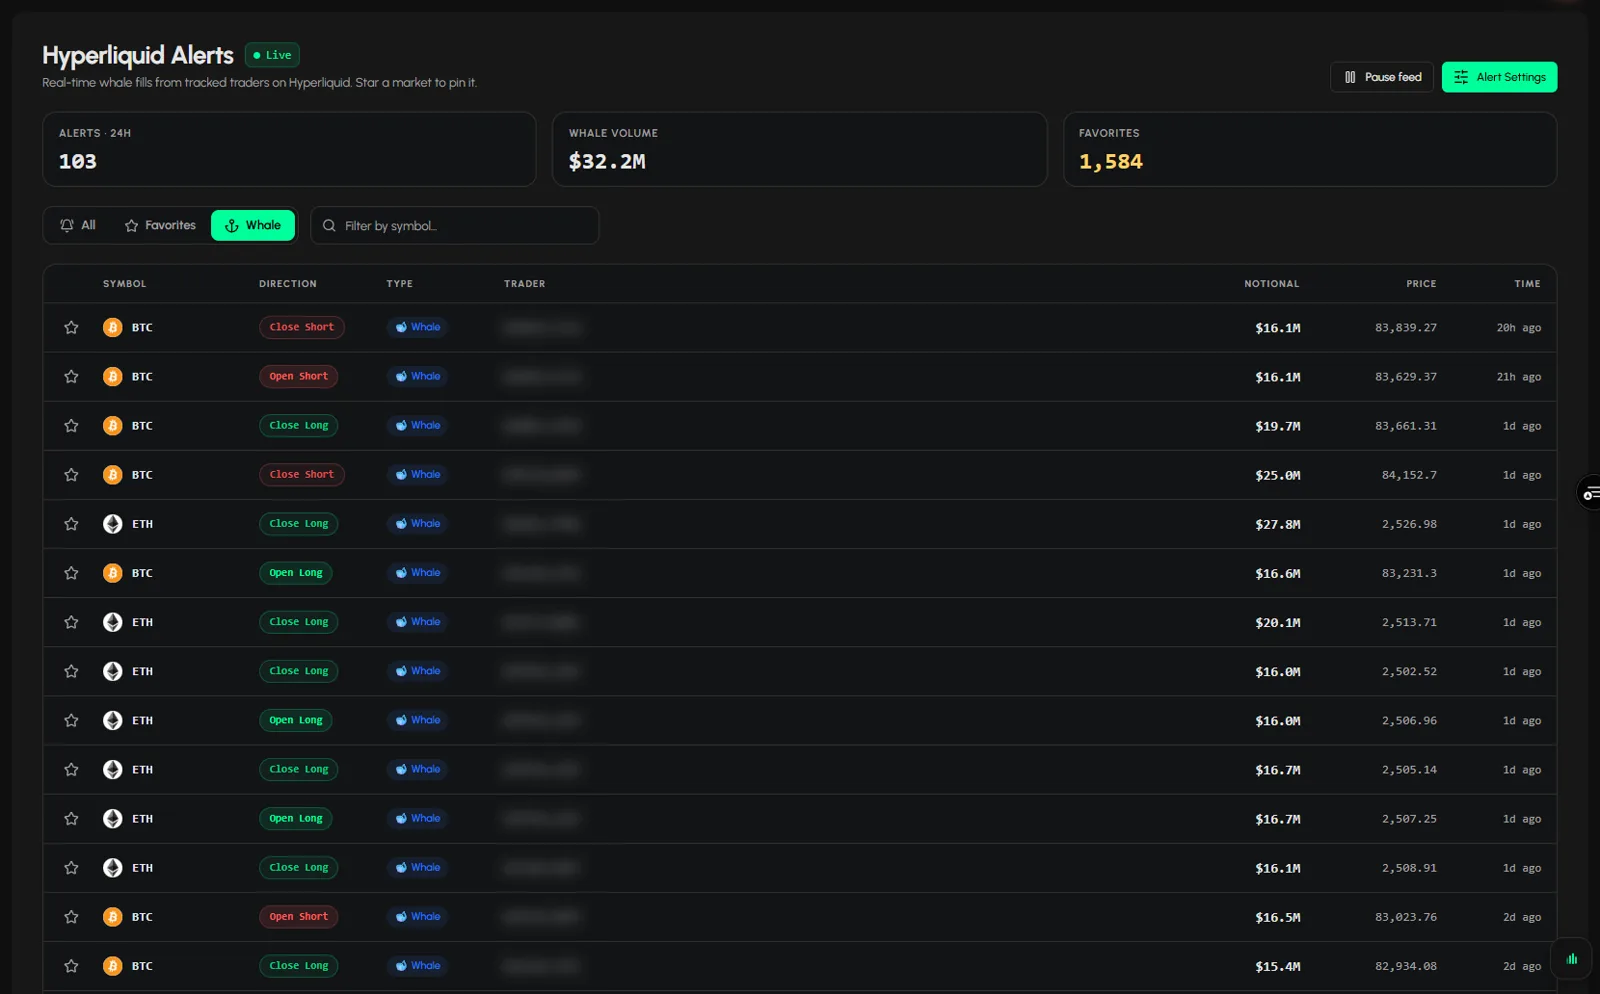This screenshot has height=994, width=1600.
Task: Click the Whale Volume stat card
Action: 799,149
